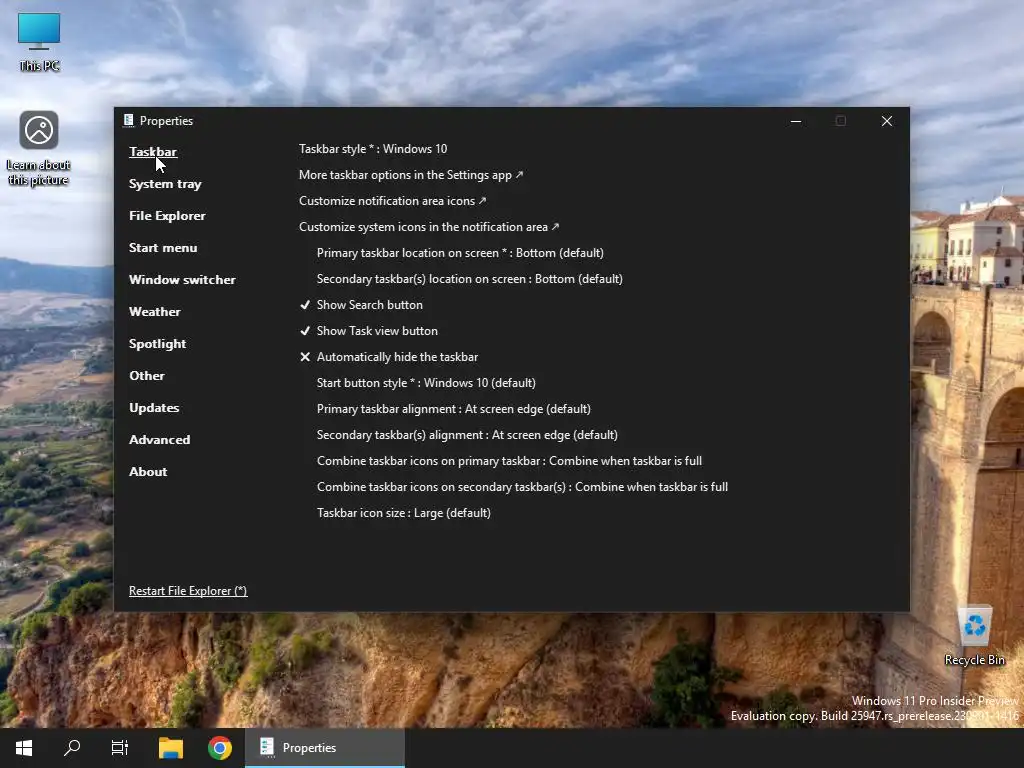
Task: Select the Properties taskbar button
Action: [325, 748]
